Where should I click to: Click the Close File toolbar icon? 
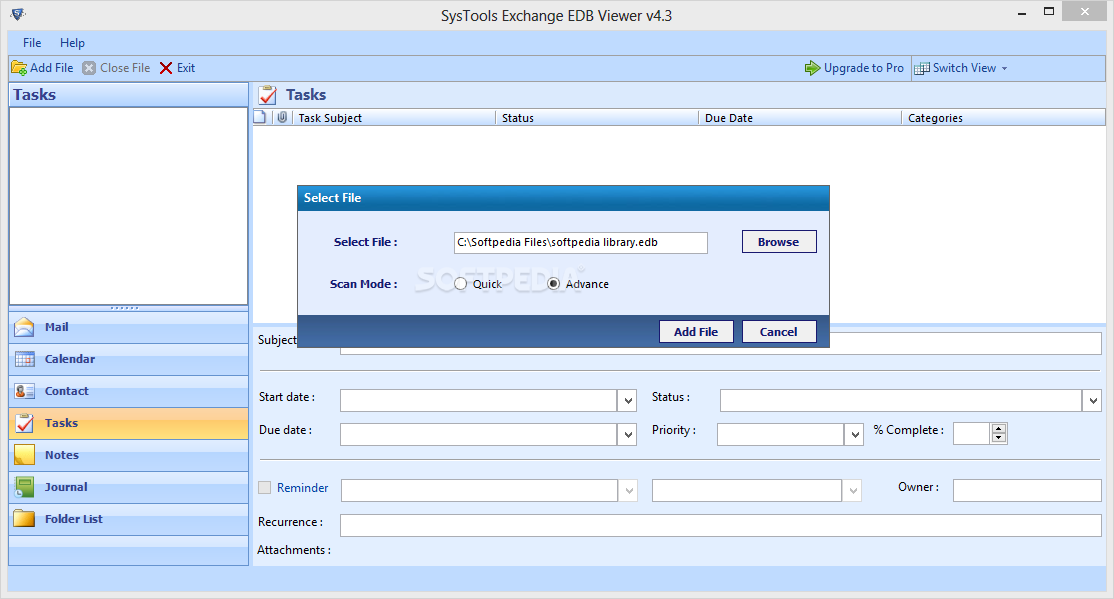[x=89, y=68]
